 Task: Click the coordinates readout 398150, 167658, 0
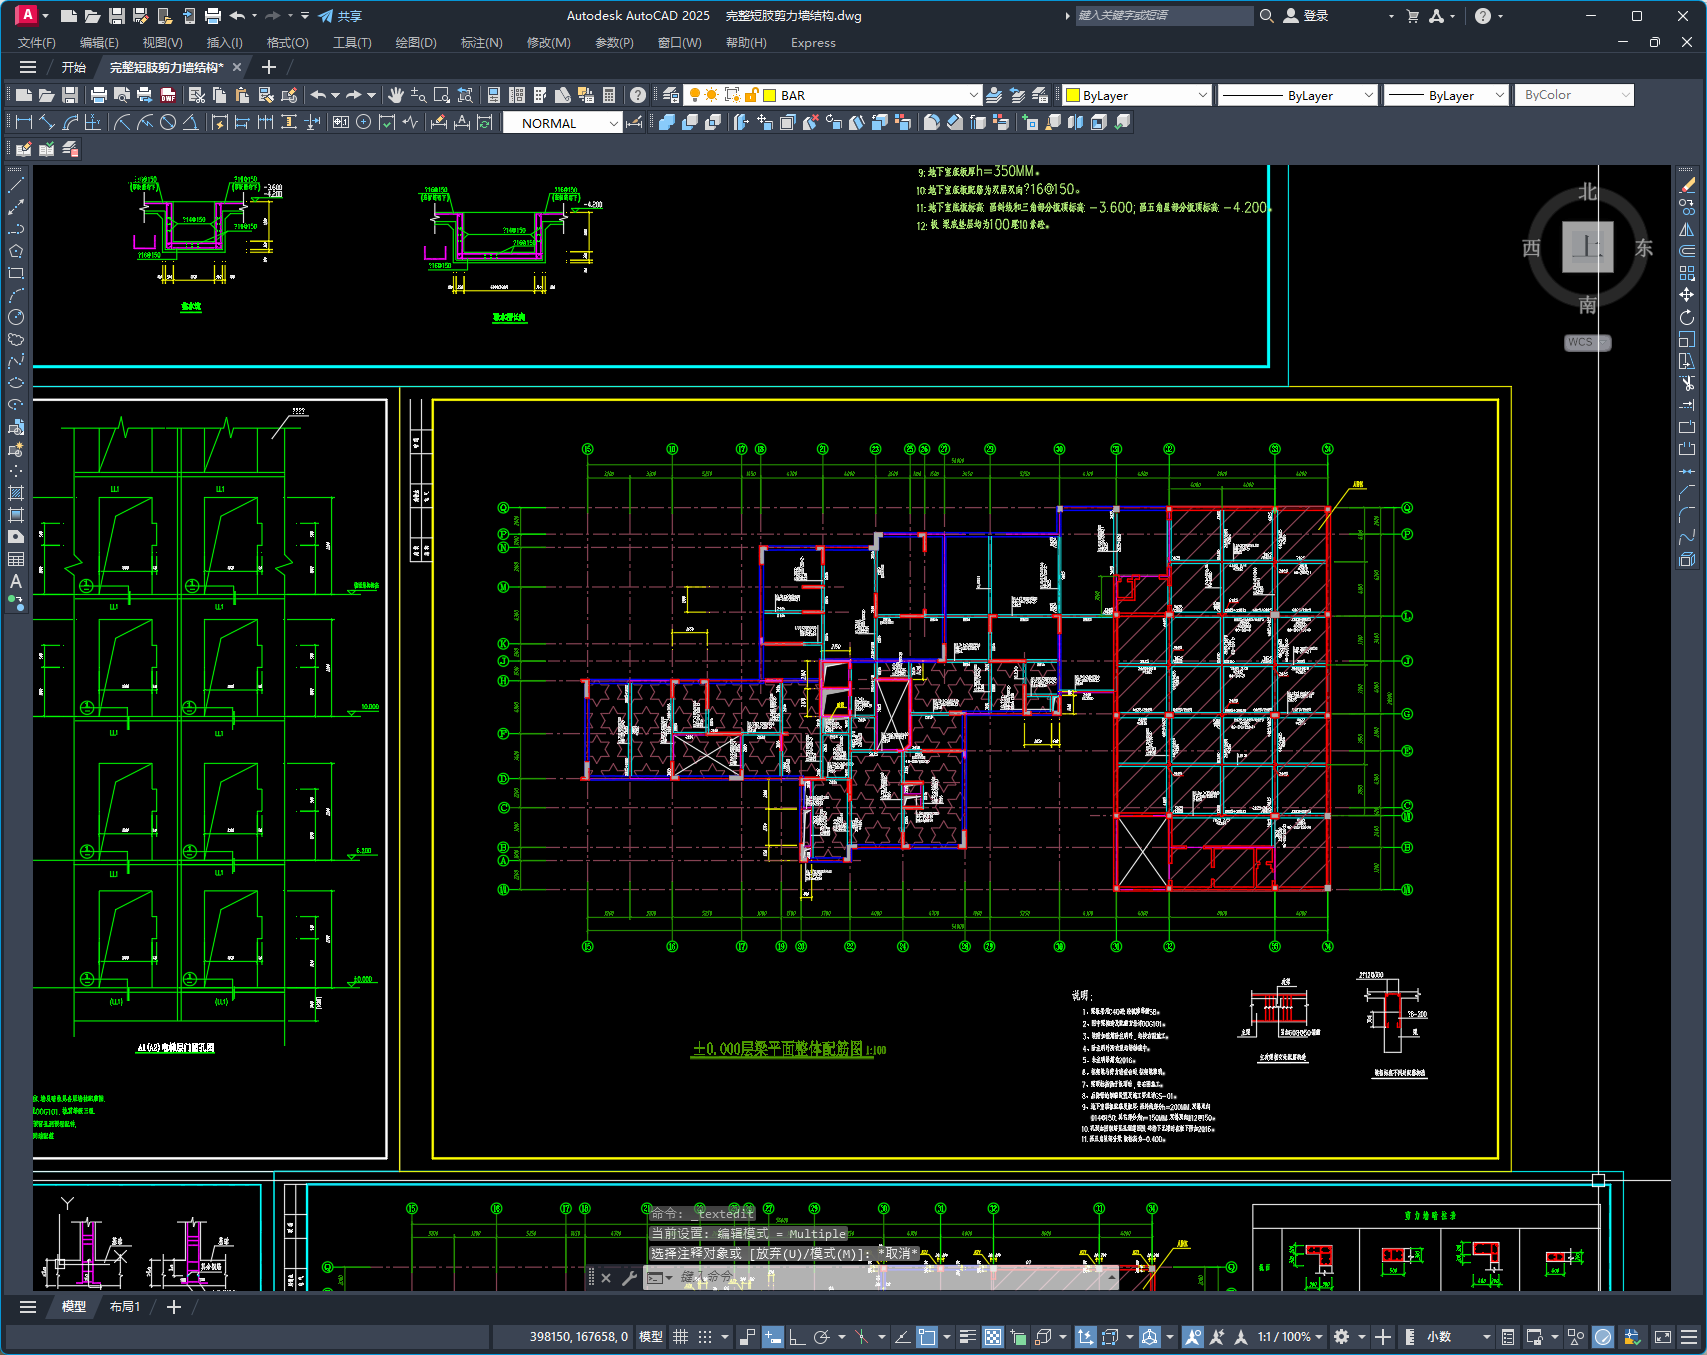[579, 1337]
